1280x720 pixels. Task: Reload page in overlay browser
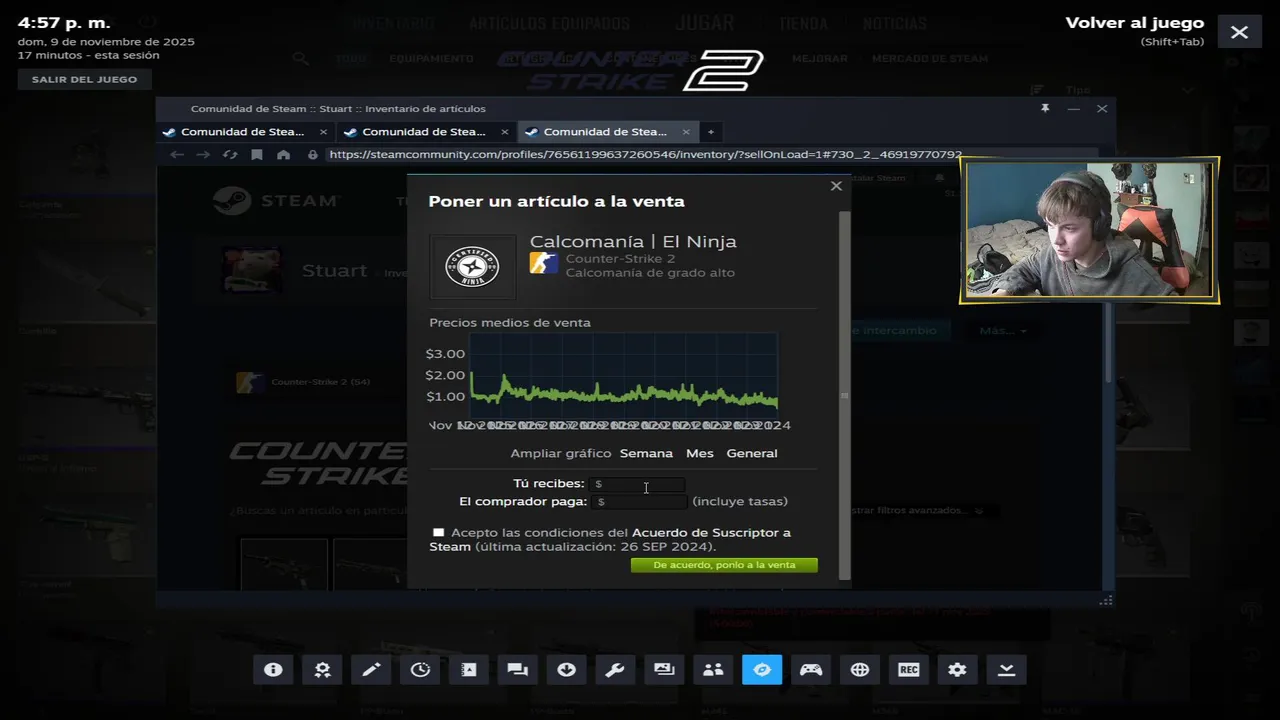point(230,155)
